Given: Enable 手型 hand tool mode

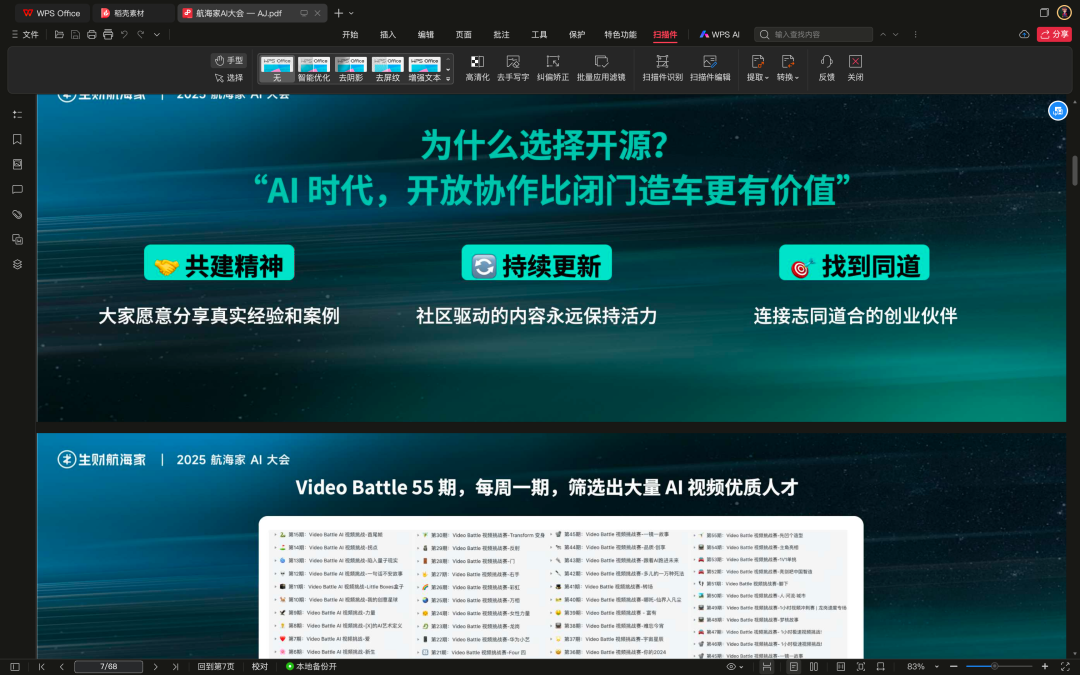Looking at the screenshot, I should click(229, 61).
